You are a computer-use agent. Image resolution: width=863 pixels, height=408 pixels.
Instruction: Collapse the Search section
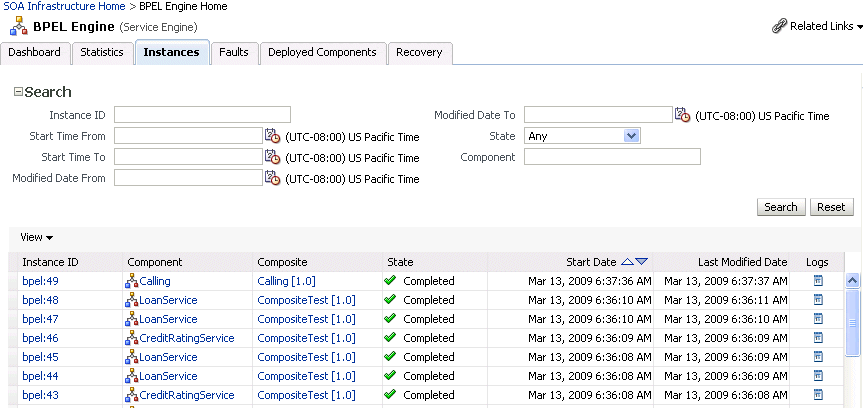pos(18,92)
